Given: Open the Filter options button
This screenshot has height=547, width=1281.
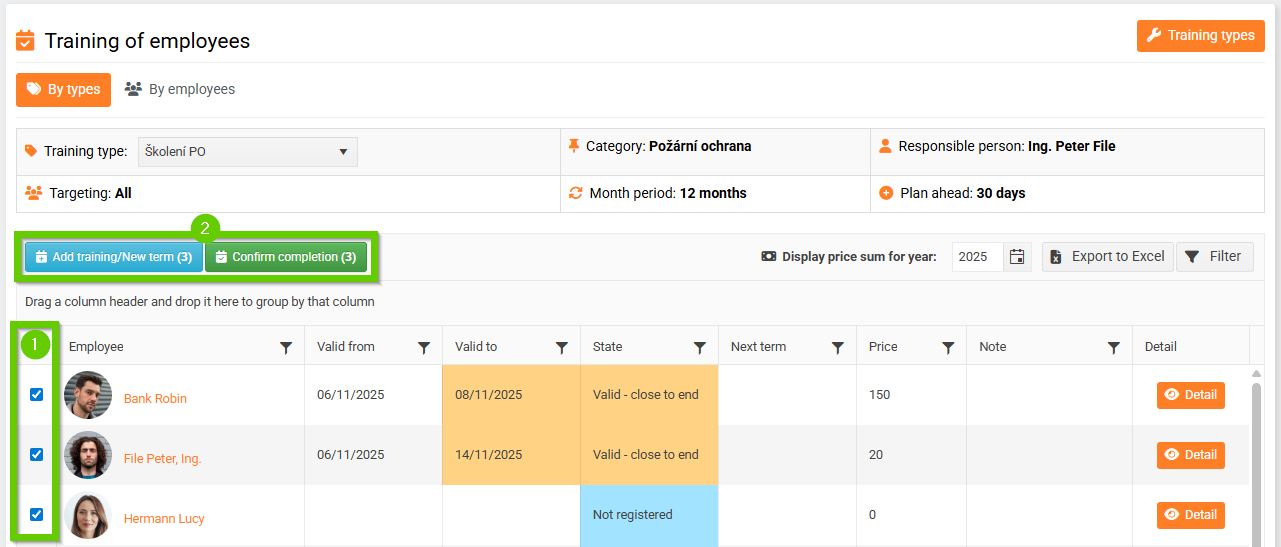Looking at the screenshot, I should point(1214,257).
